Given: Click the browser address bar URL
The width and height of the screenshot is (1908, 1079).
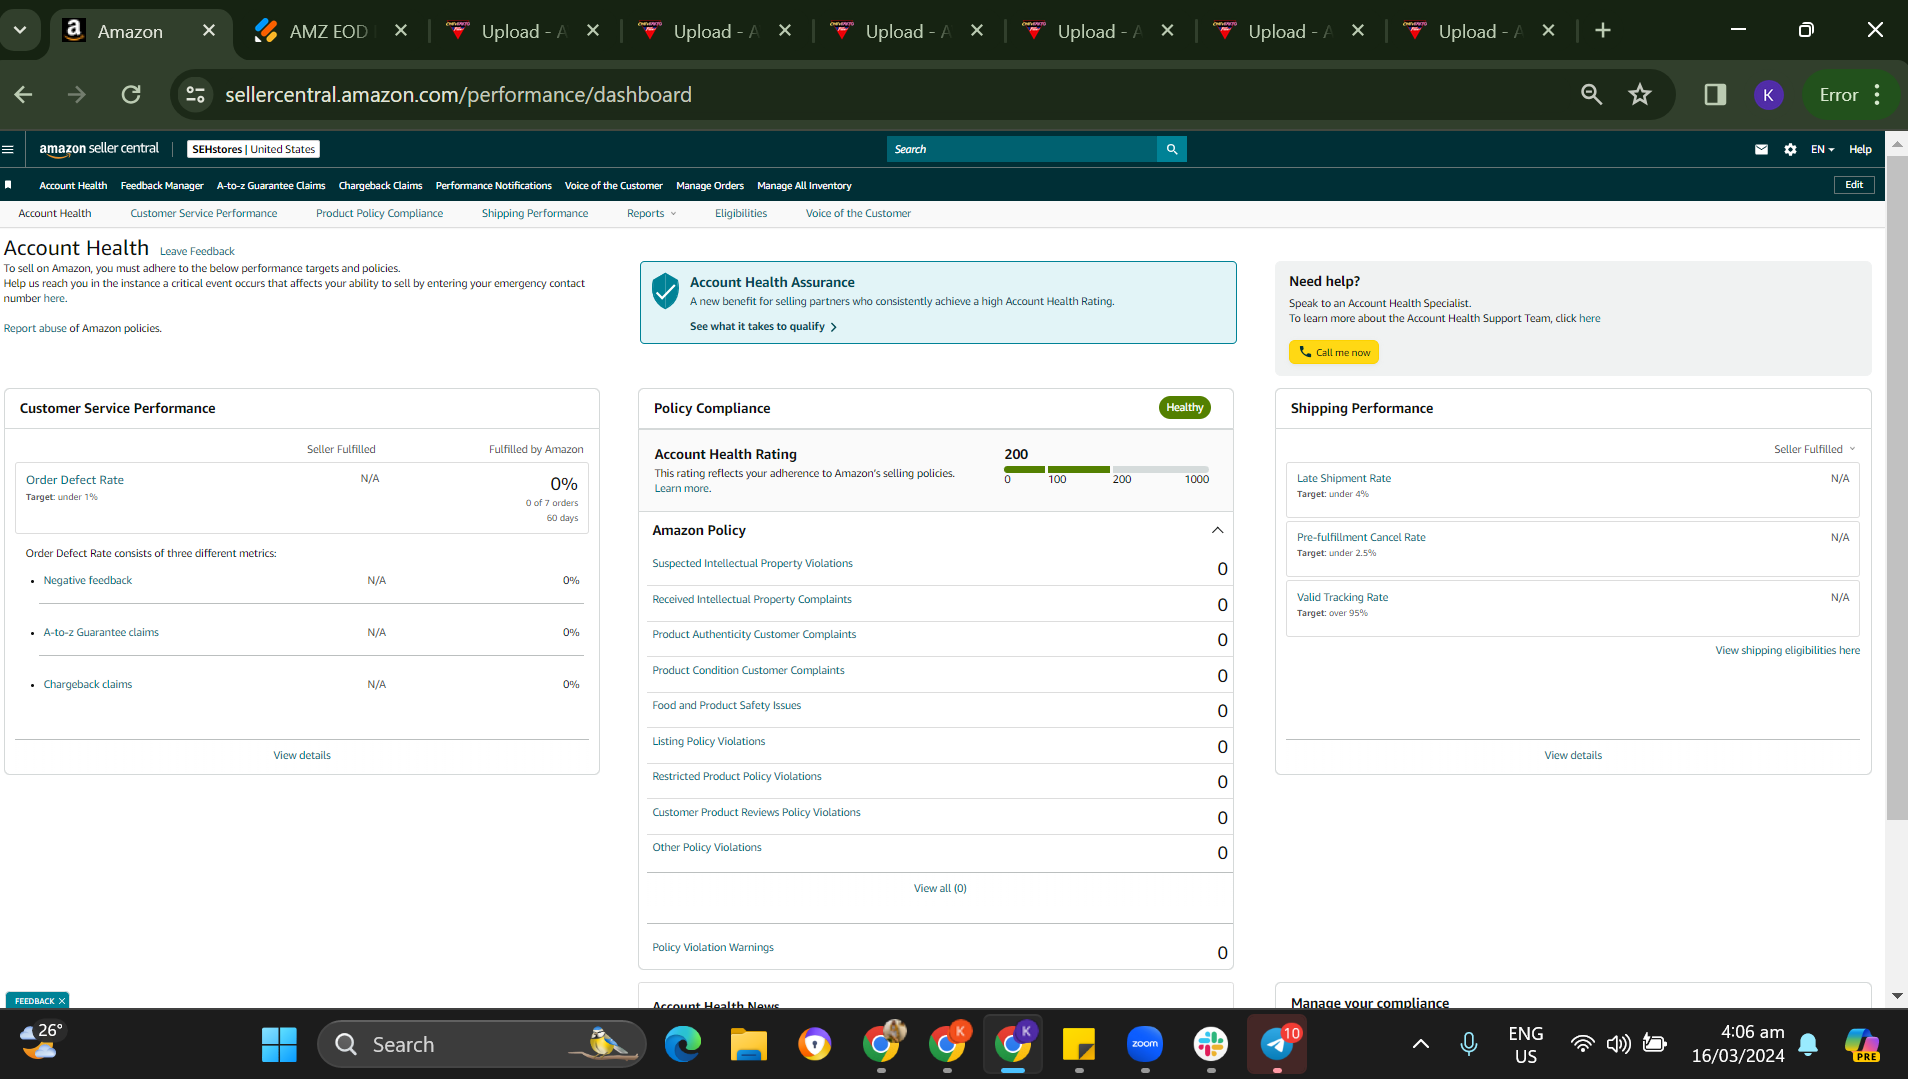Looking at the screenshot, I should point(458,95).
